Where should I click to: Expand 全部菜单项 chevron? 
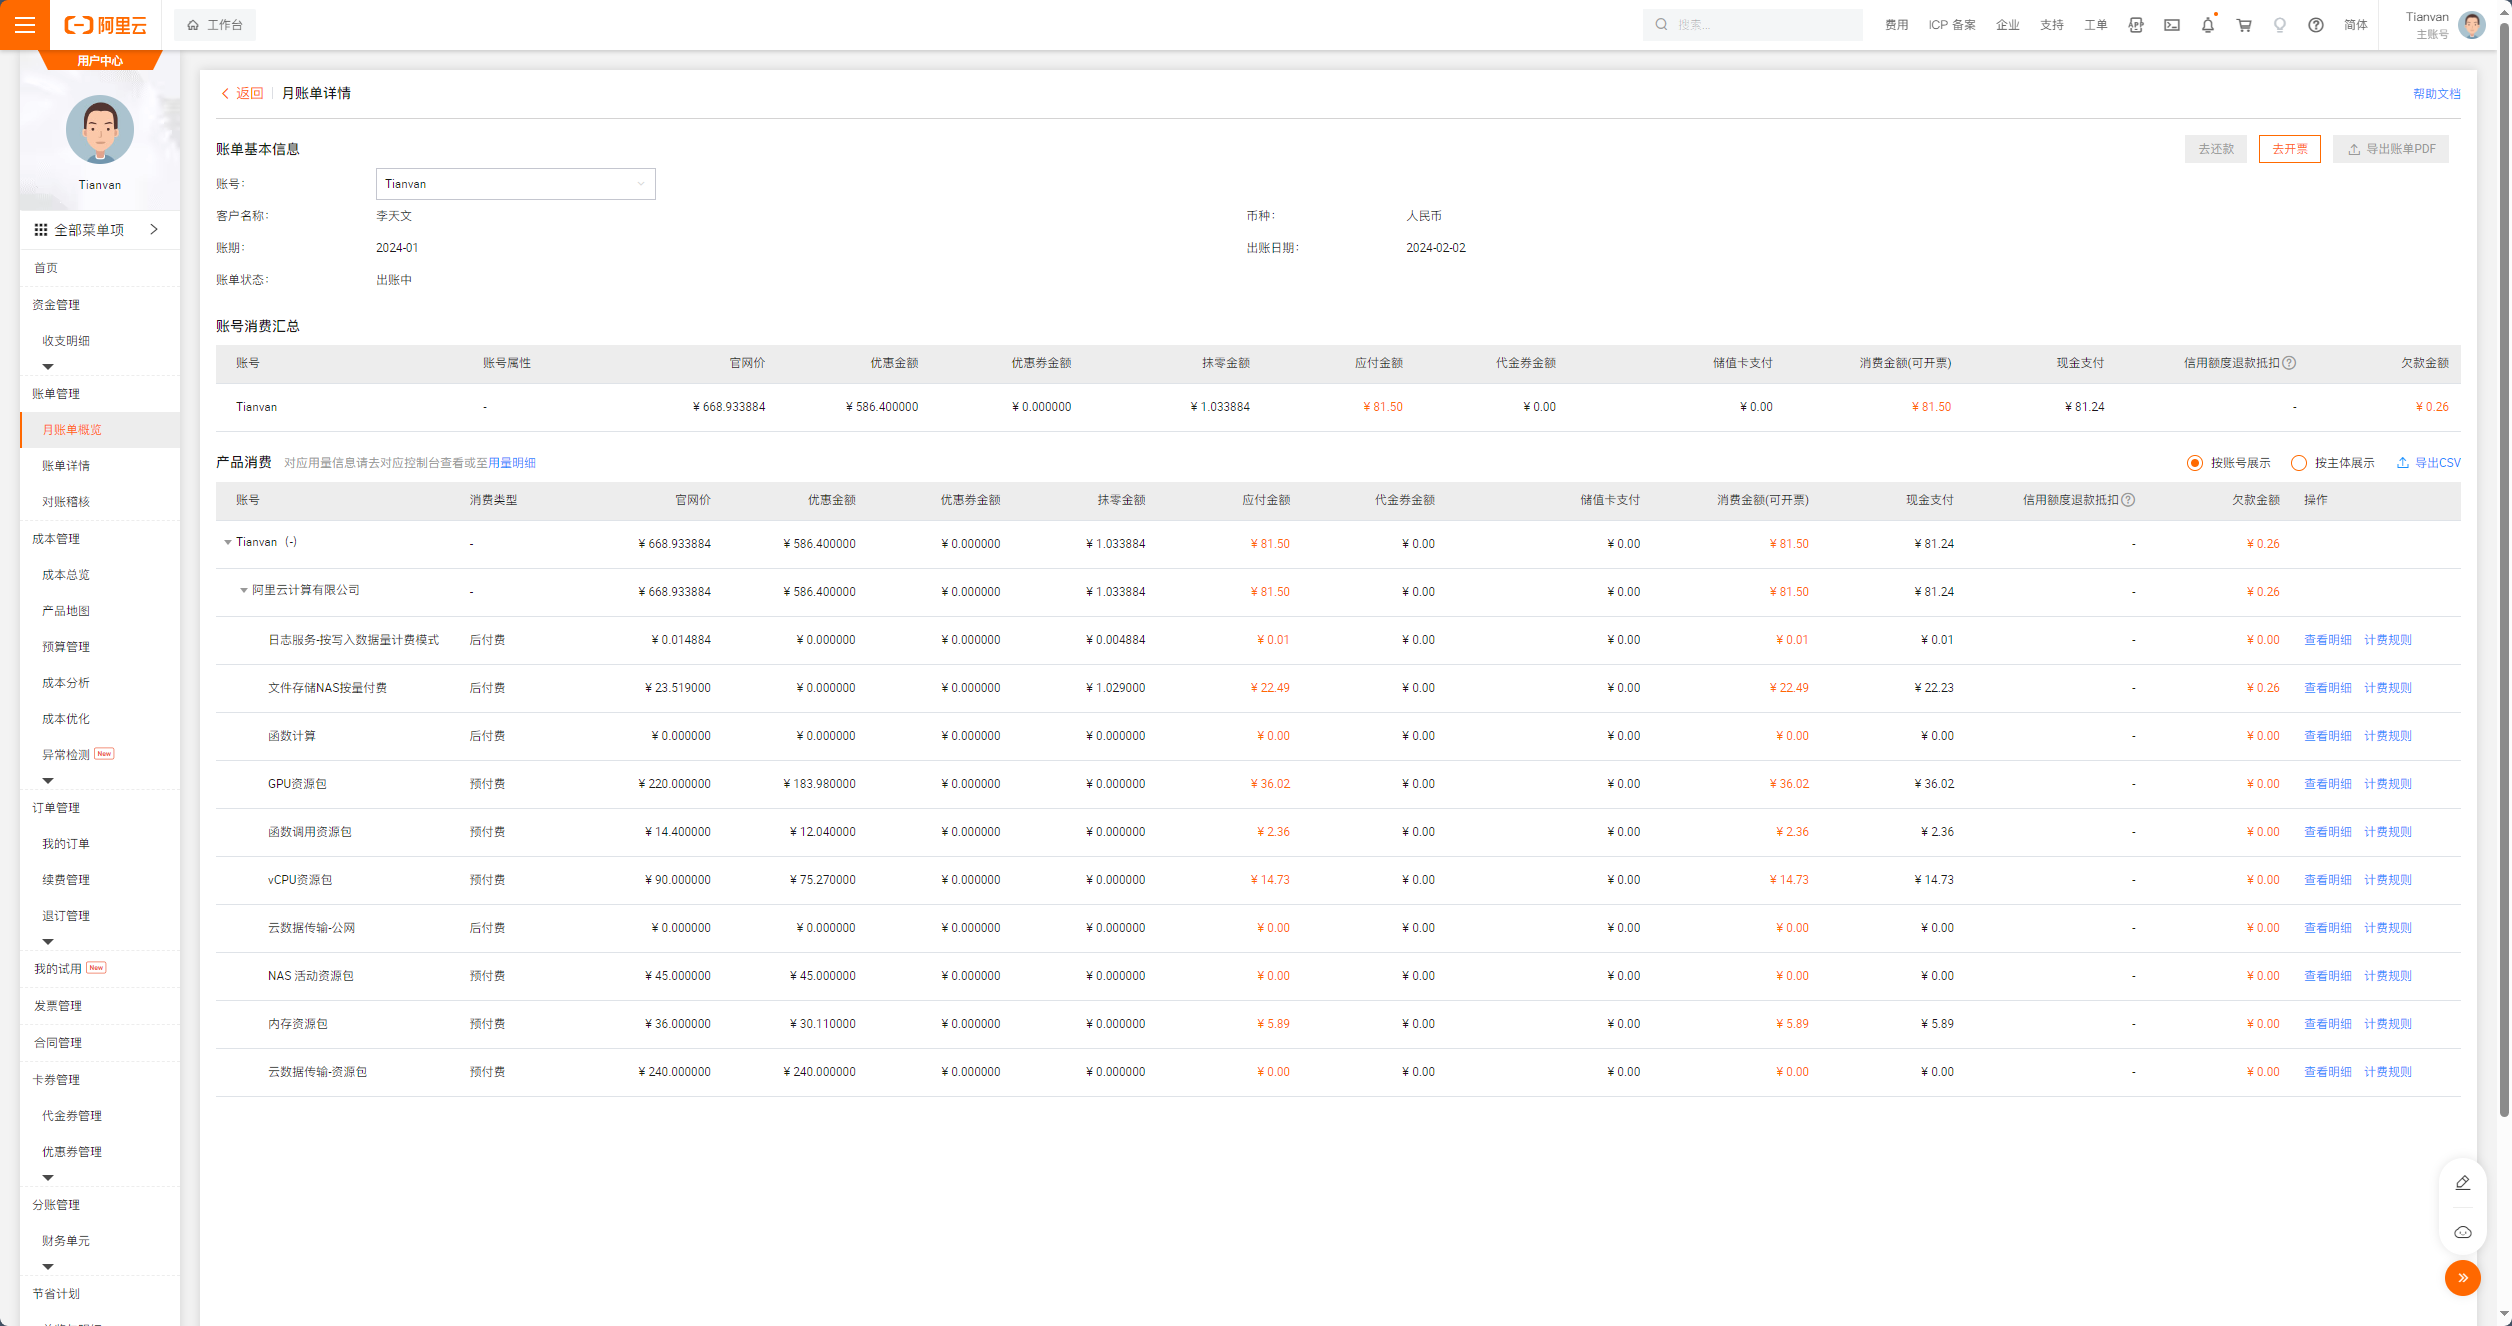pos(154,229)
